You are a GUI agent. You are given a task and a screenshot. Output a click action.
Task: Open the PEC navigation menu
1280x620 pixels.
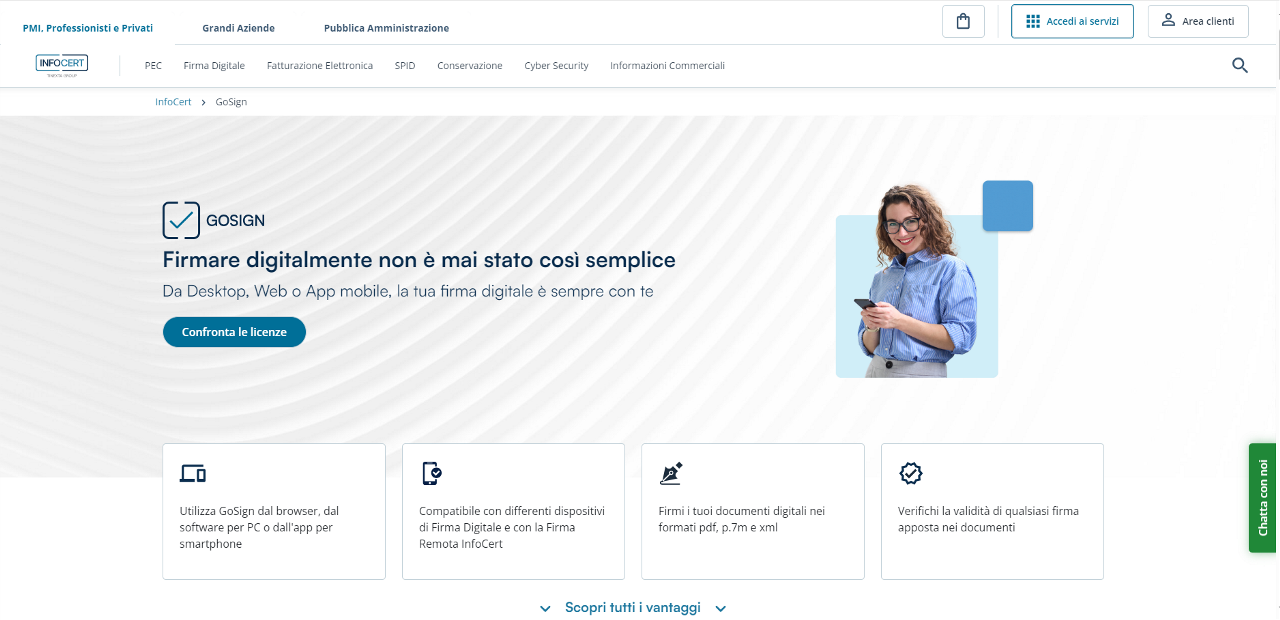click(153, 66)
